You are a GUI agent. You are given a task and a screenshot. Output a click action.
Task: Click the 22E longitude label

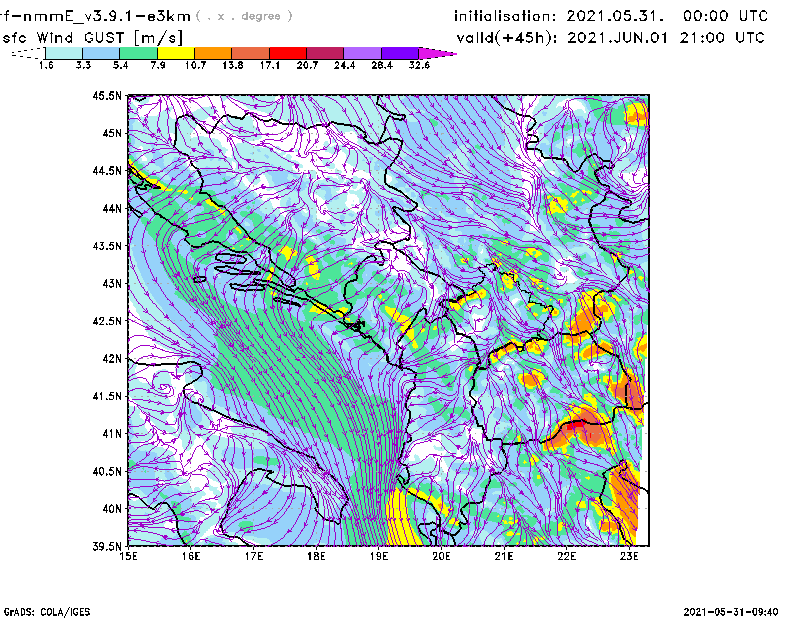[x=566, y=556]
